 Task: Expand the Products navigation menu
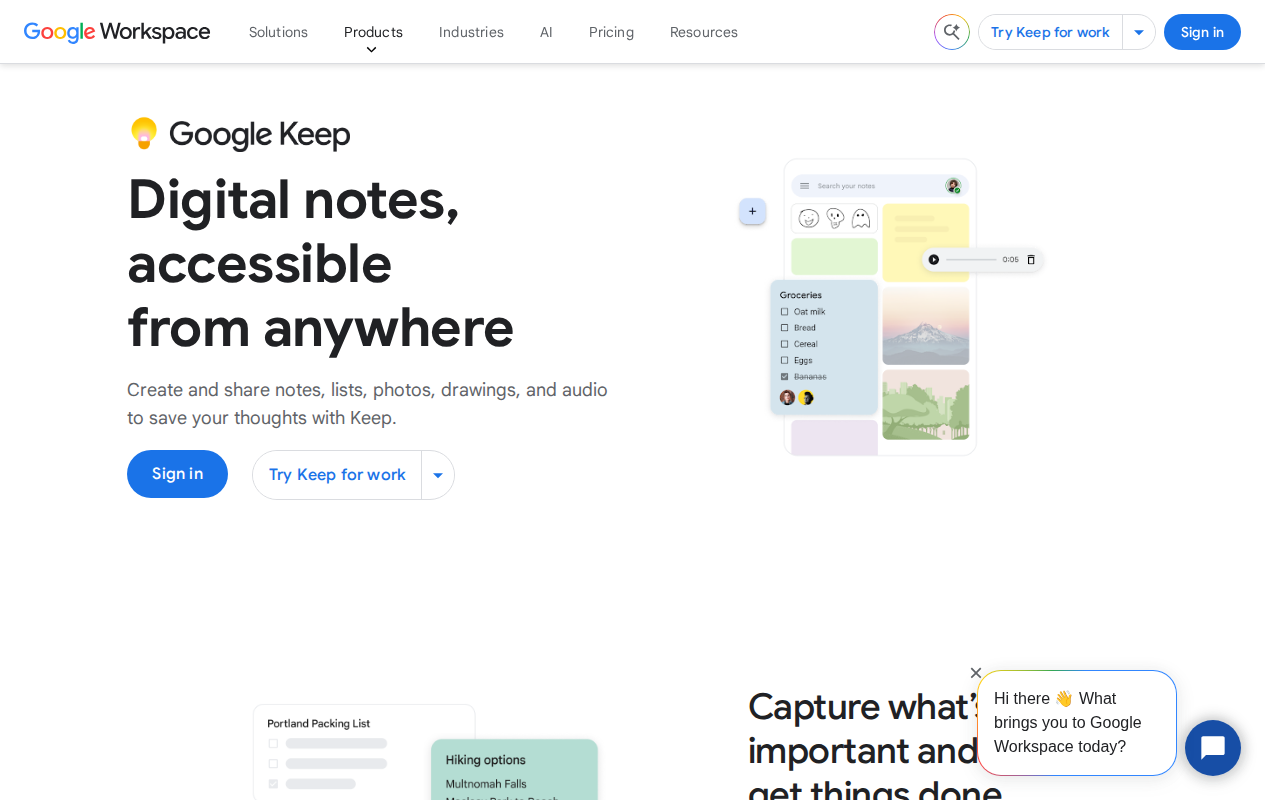373,32
